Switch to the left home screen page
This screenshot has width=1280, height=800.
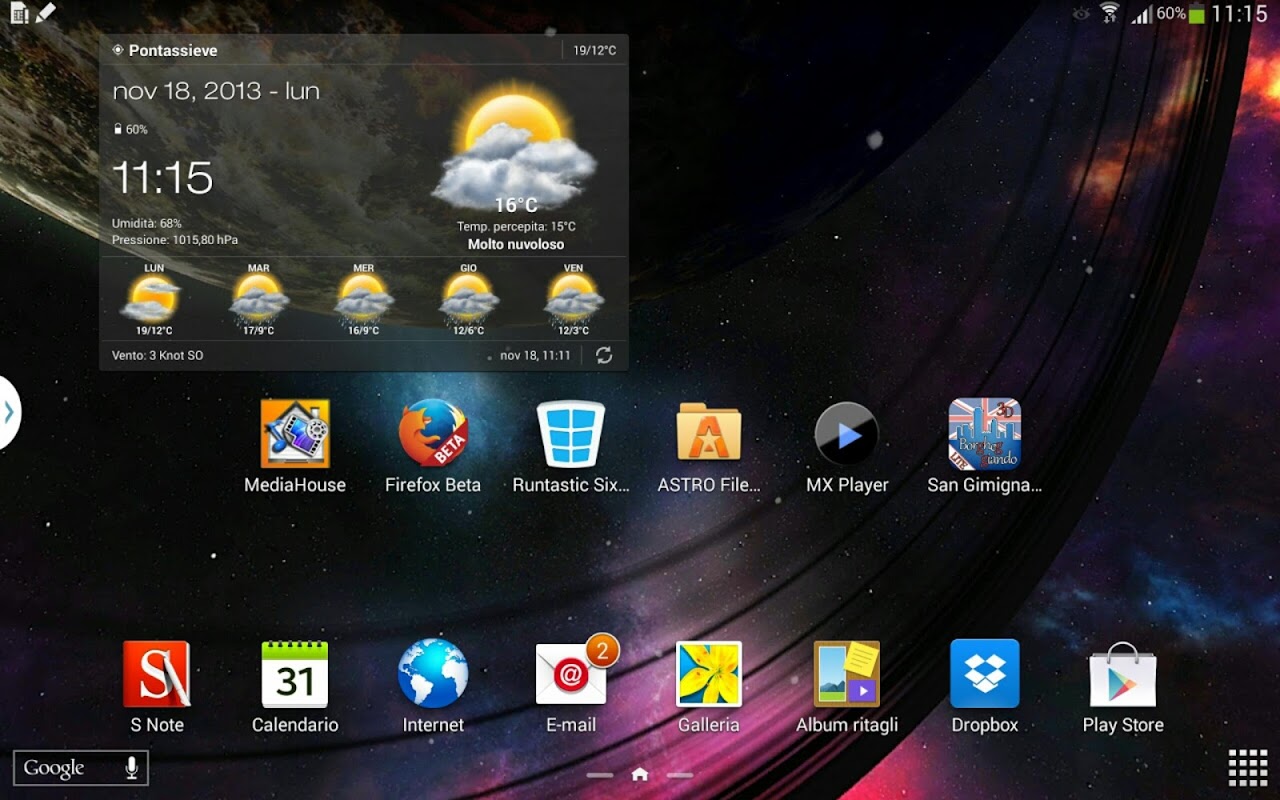(x=600, y=775)
